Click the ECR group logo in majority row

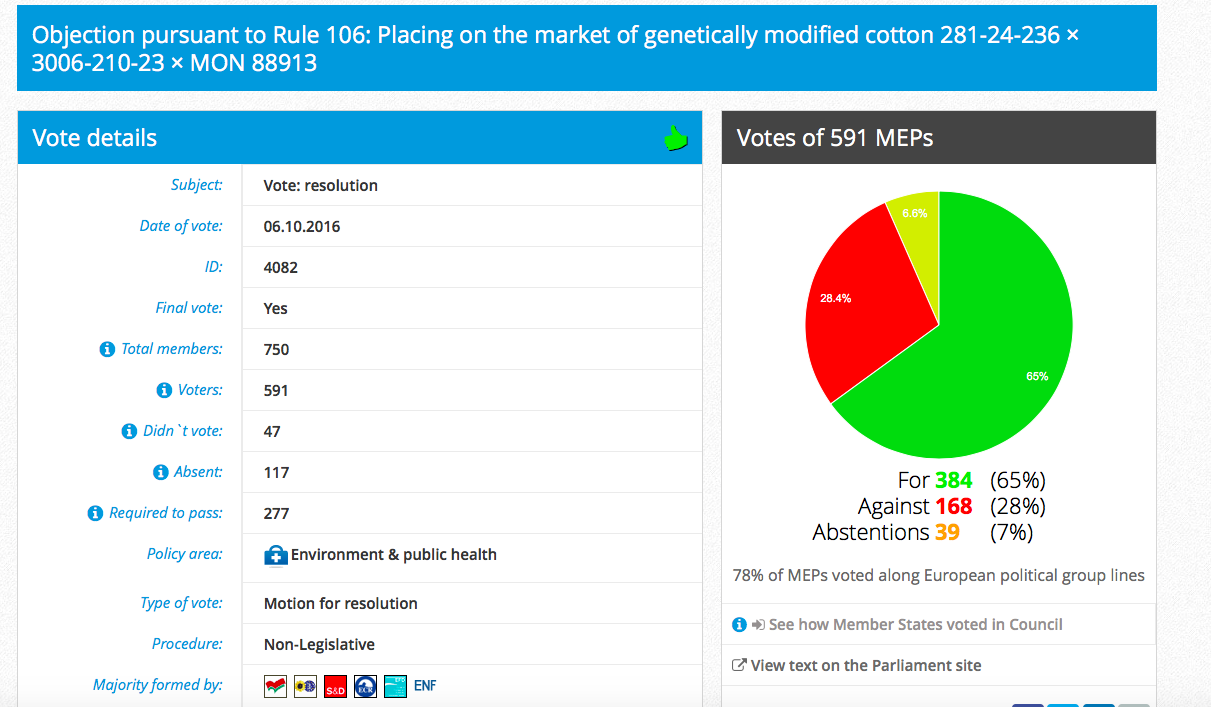click(366, 686)
